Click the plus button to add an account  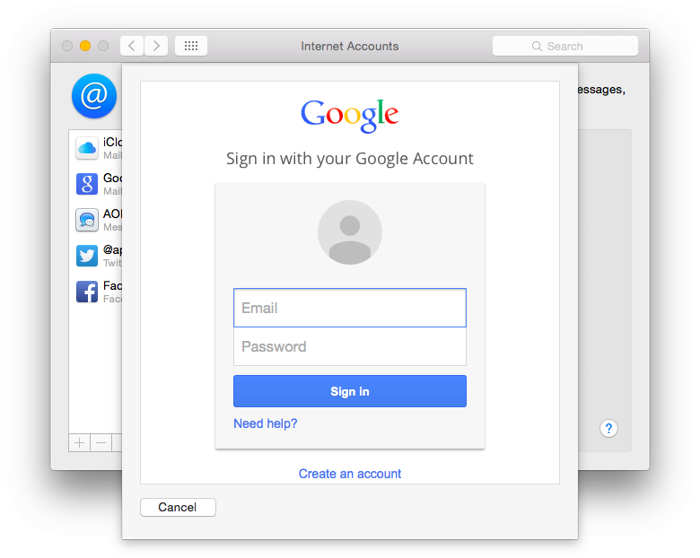(80, 442)
